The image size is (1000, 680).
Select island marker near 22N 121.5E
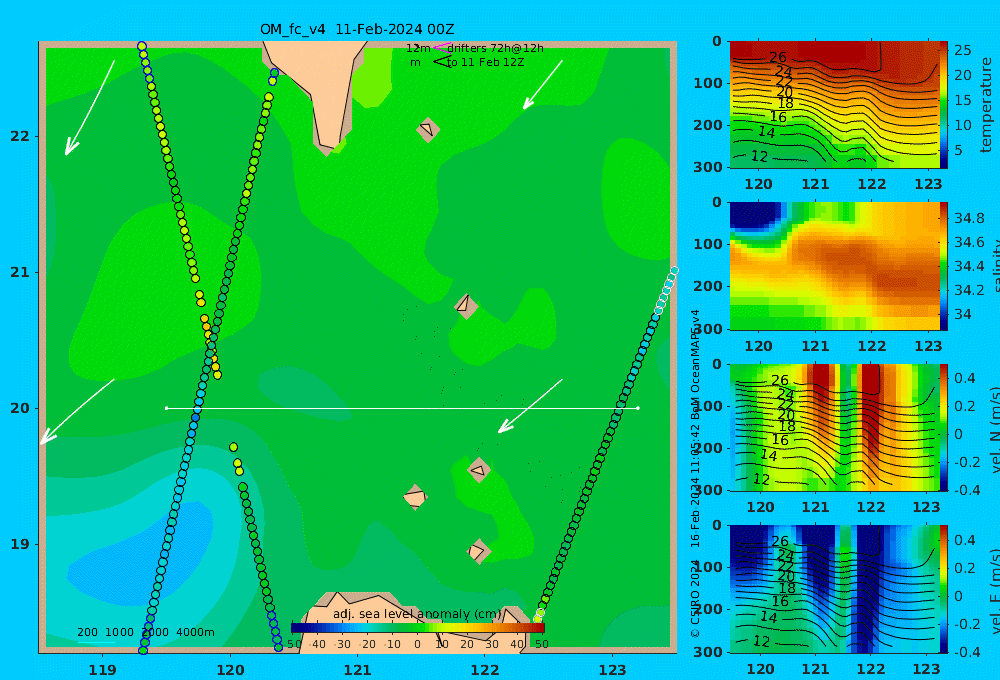click(x=428, y=129)
